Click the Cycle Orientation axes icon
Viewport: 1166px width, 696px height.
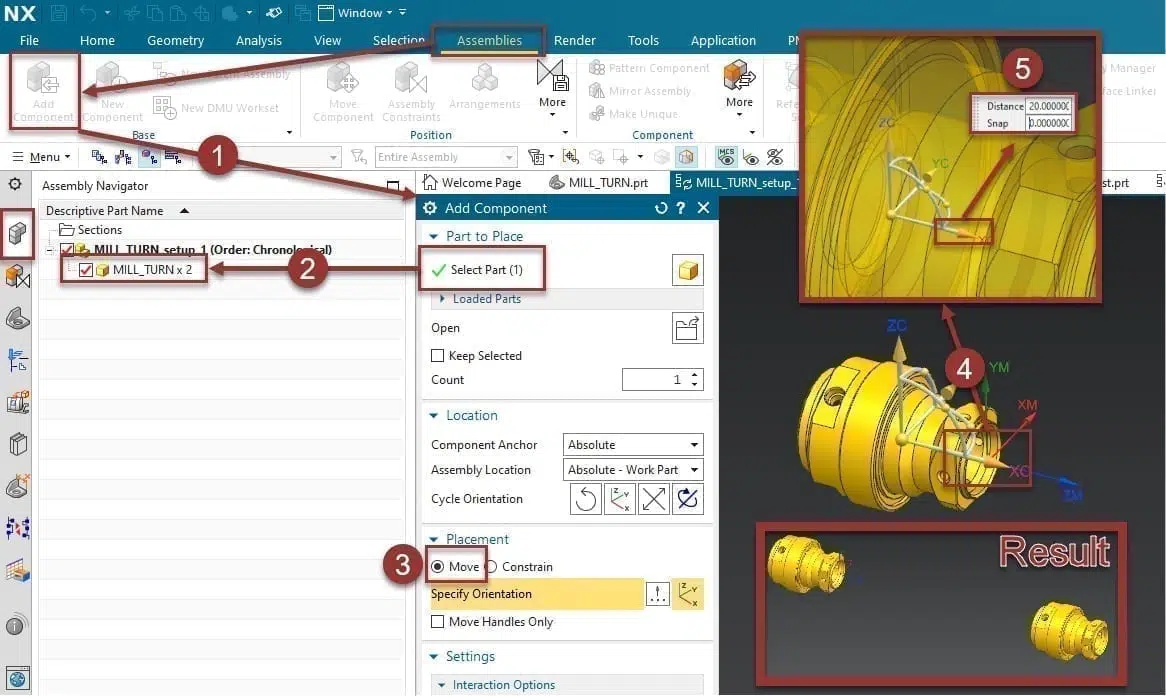[619, 499]
